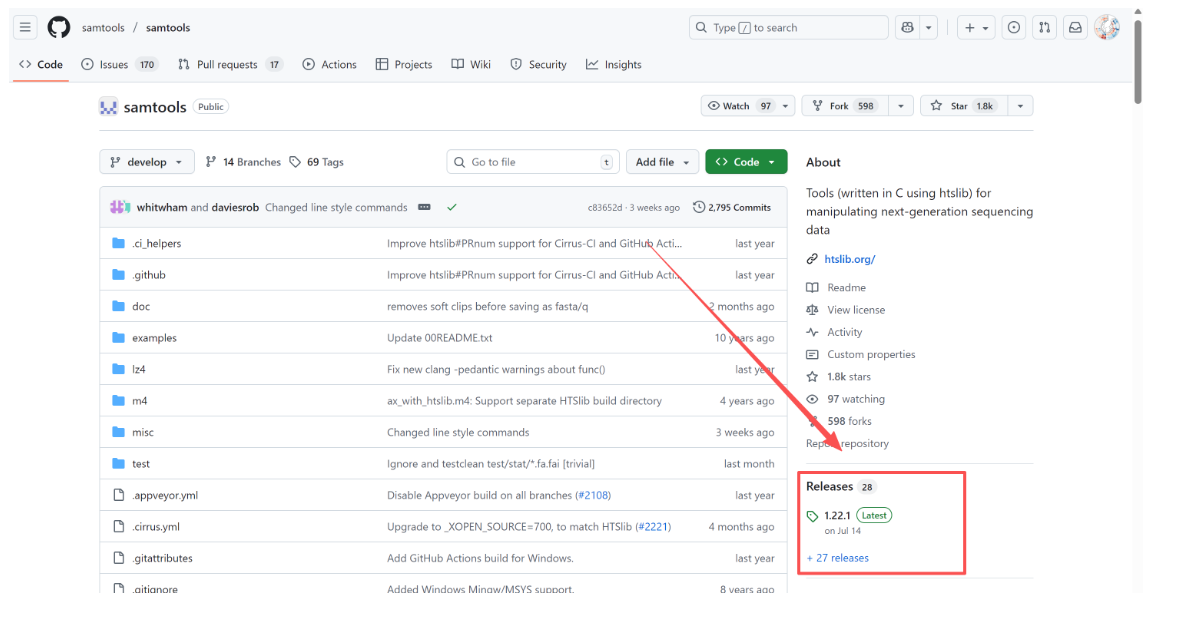Switch to the Issues tab
Viewport: 1184px width, 618px height.
pos(119,64)
